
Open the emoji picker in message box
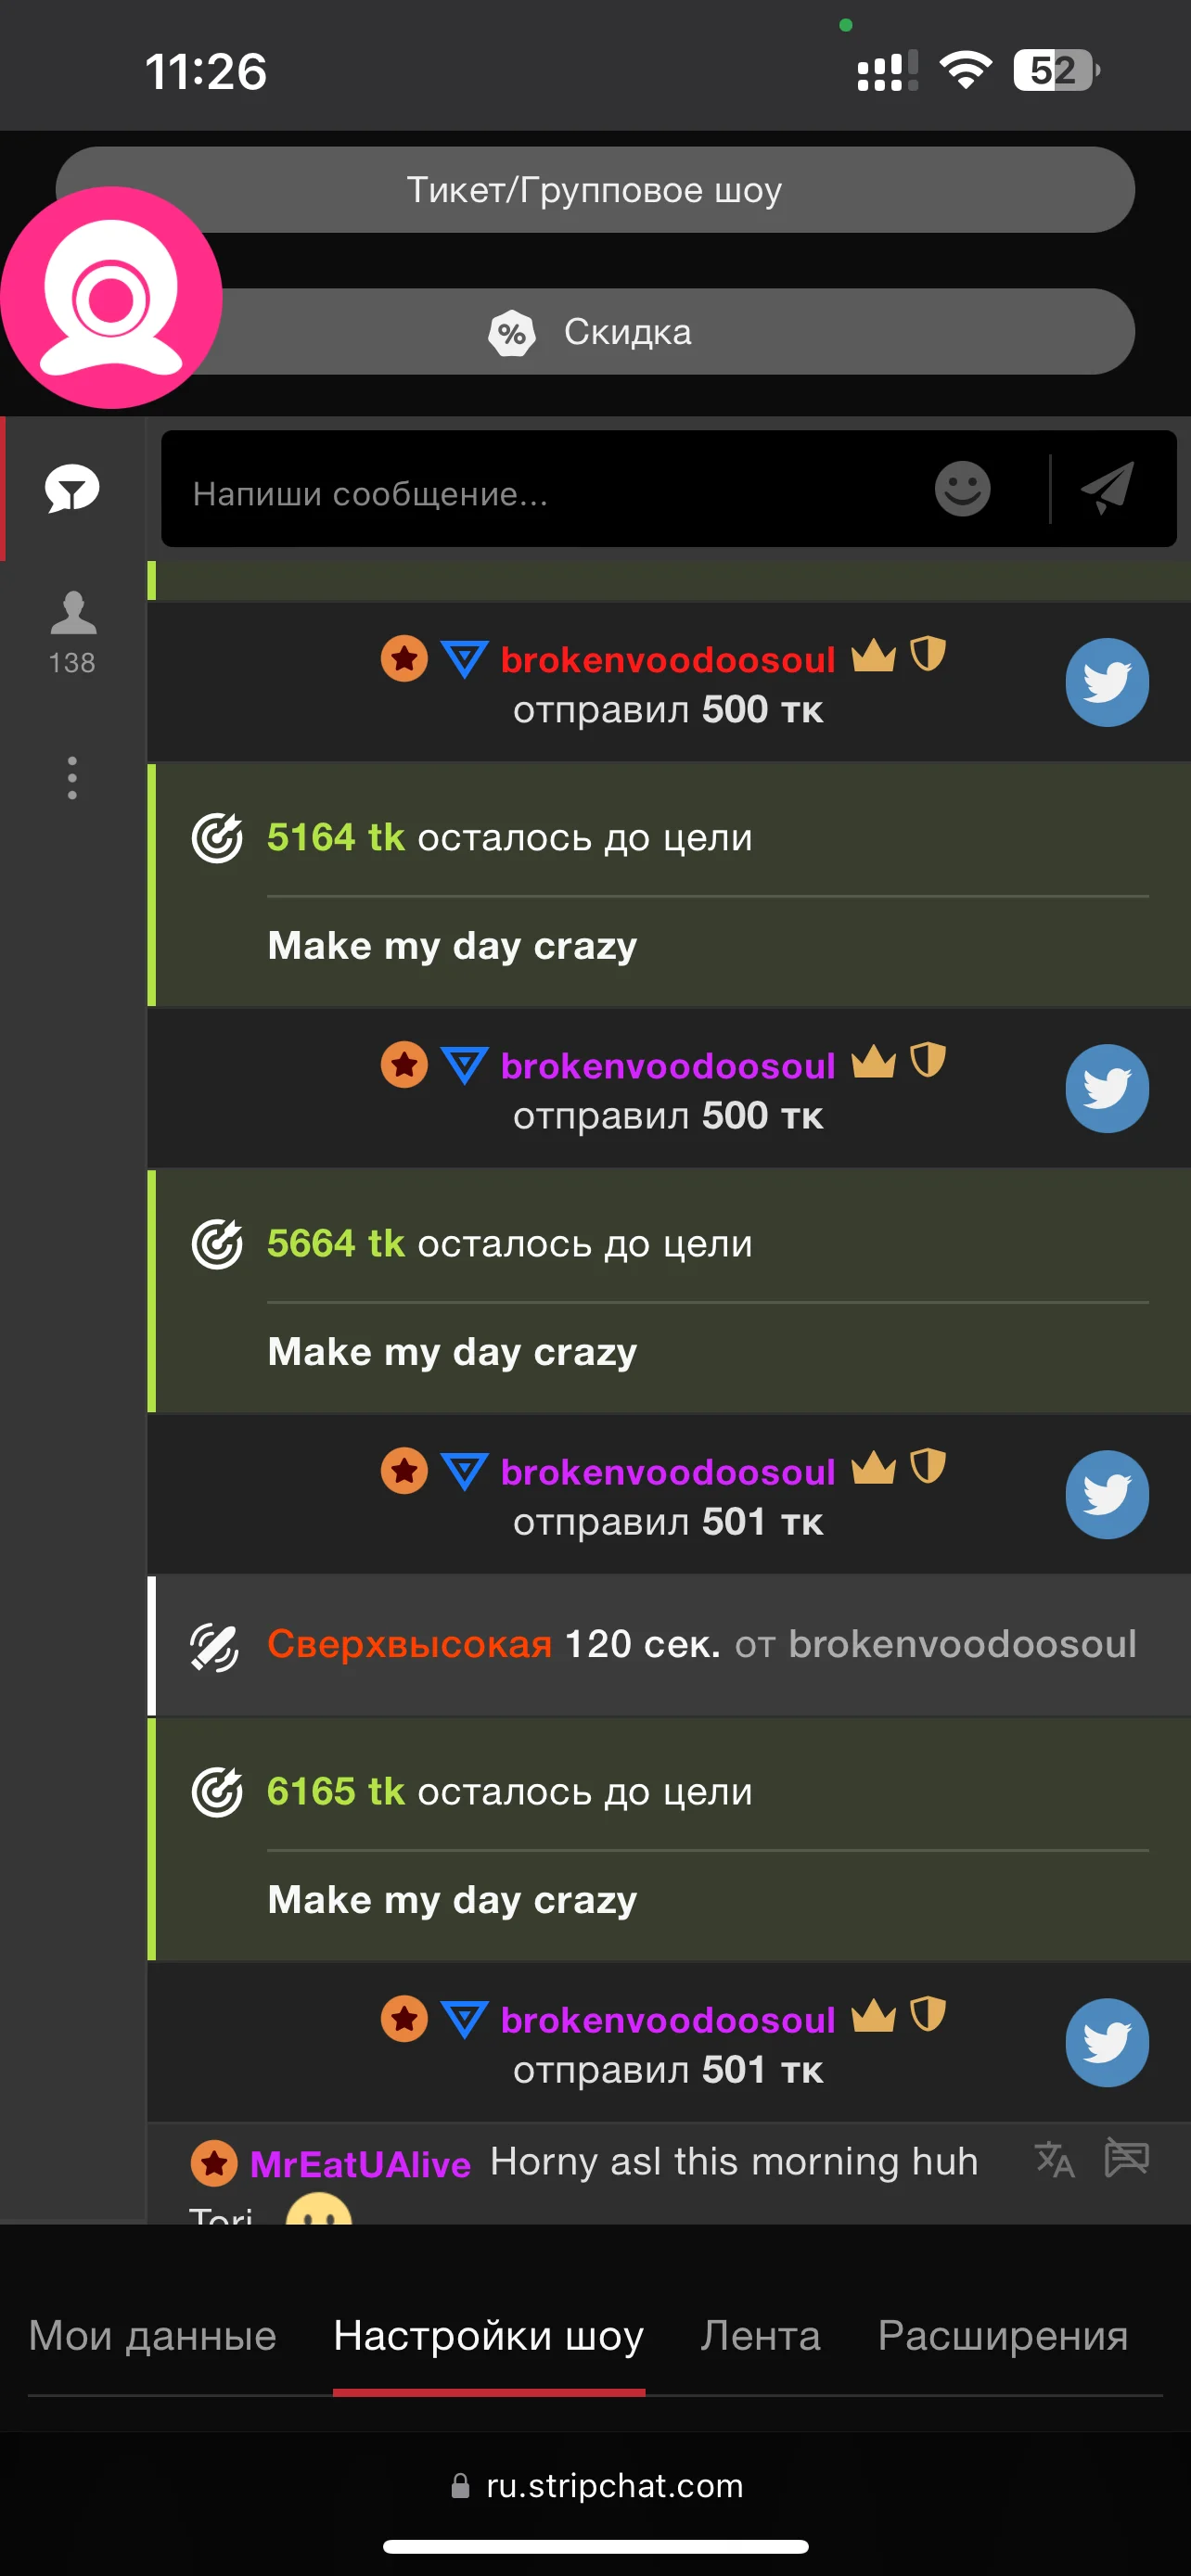pyautogui.click(x=962, y=489)
